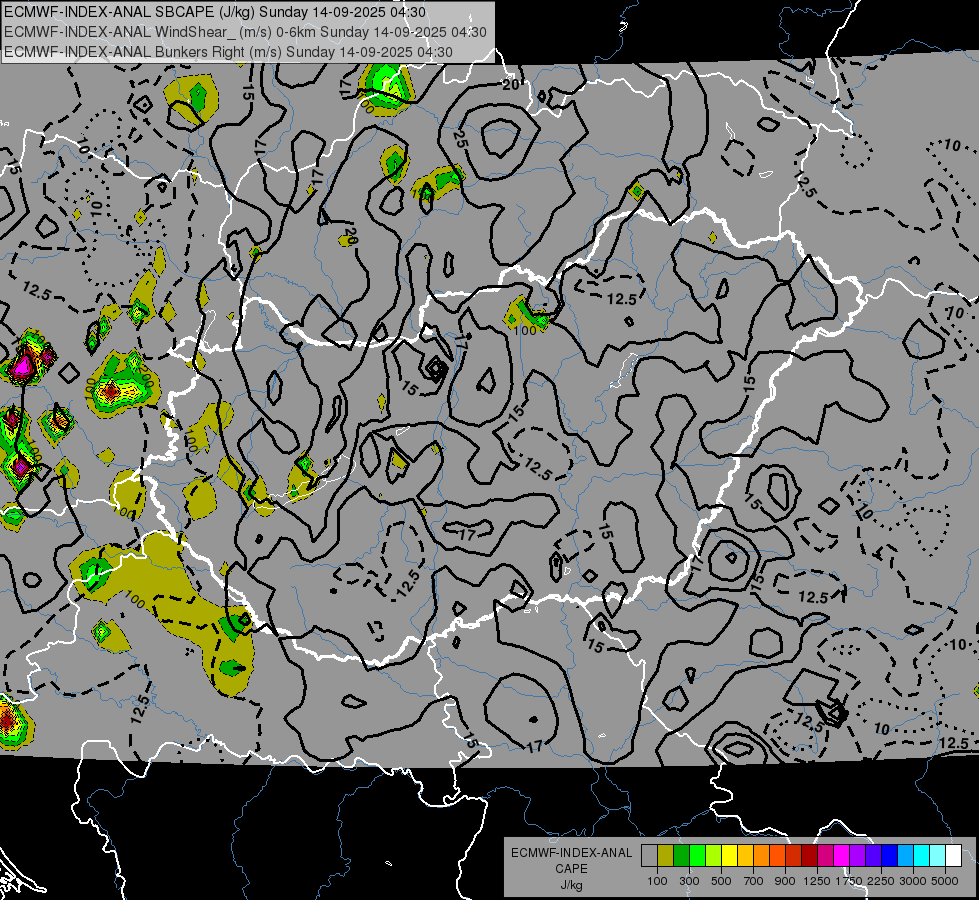979x900 pixels.
Task: Select the white swatch at legend end
Action: 953,855
